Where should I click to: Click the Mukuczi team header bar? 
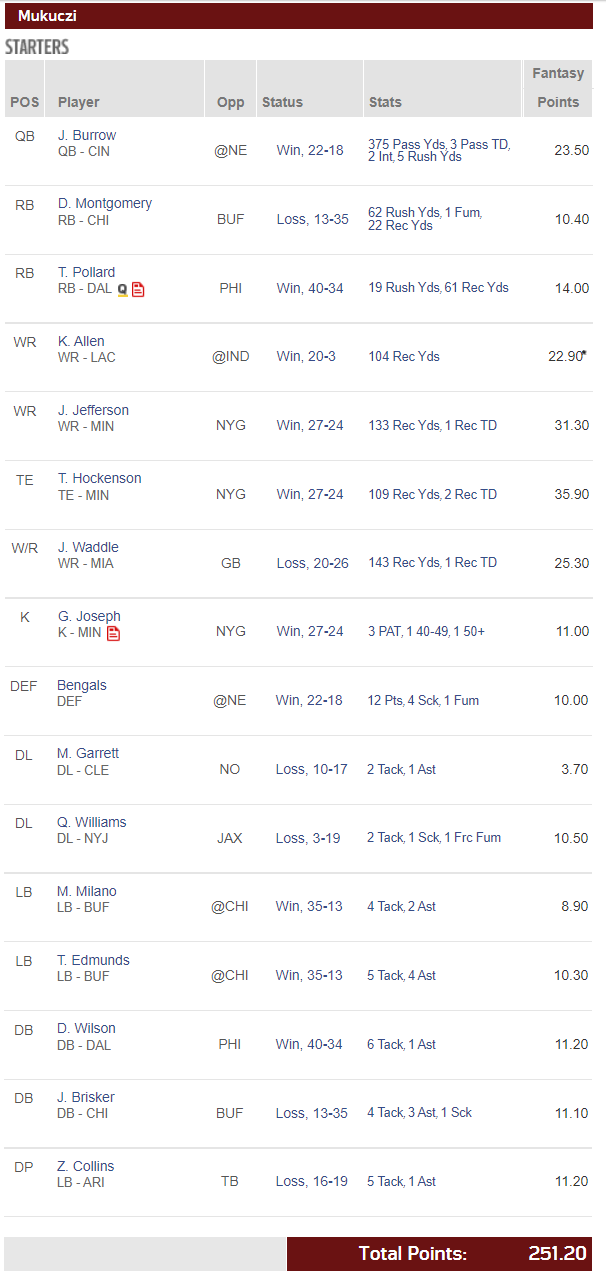pos(298,15)
